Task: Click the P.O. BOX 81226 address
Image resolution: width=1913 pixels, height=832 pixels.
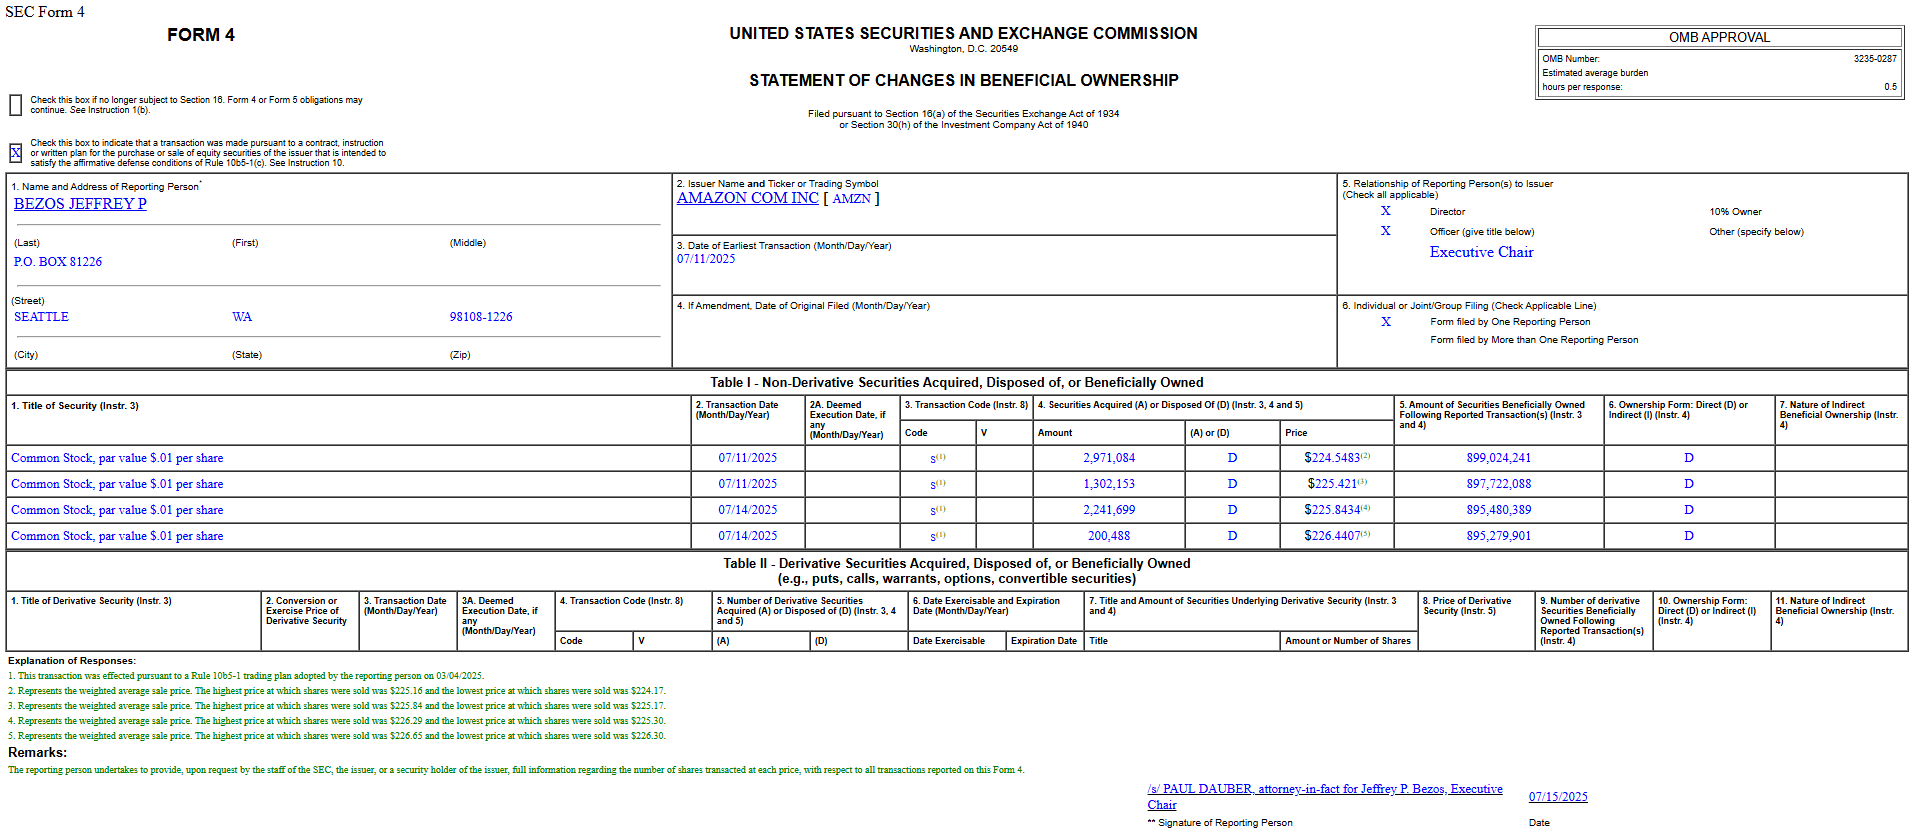Action: point(58,262)
